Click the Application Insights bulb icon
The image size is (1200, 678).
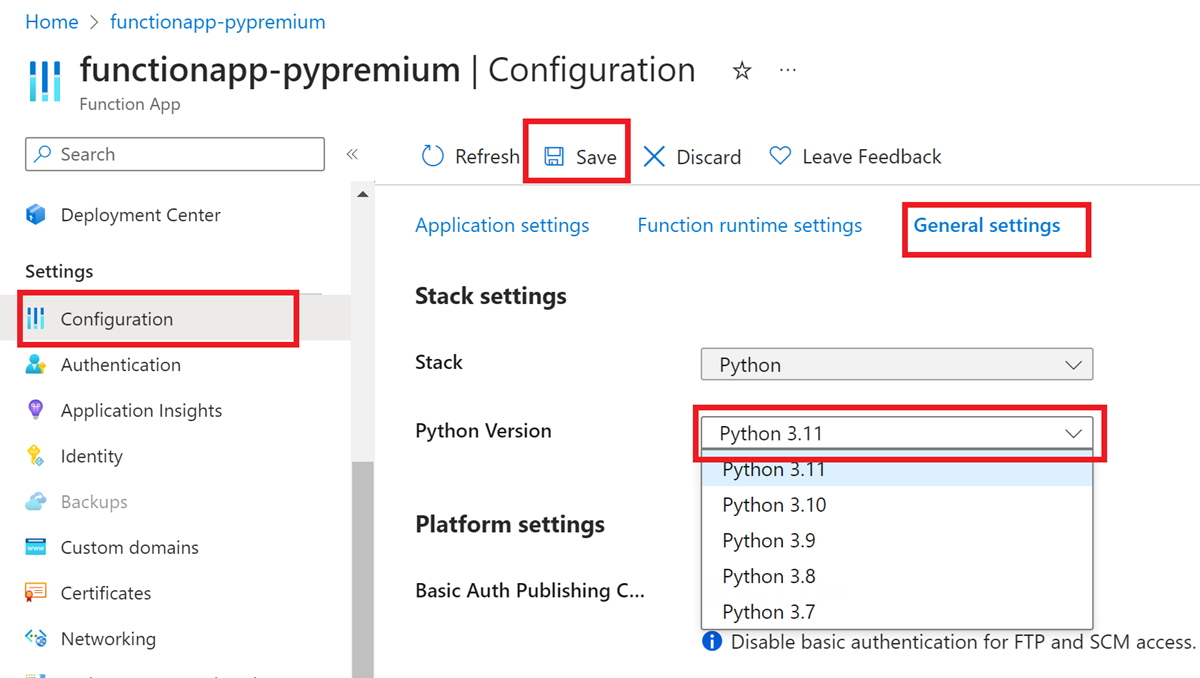tap(36, 410)
